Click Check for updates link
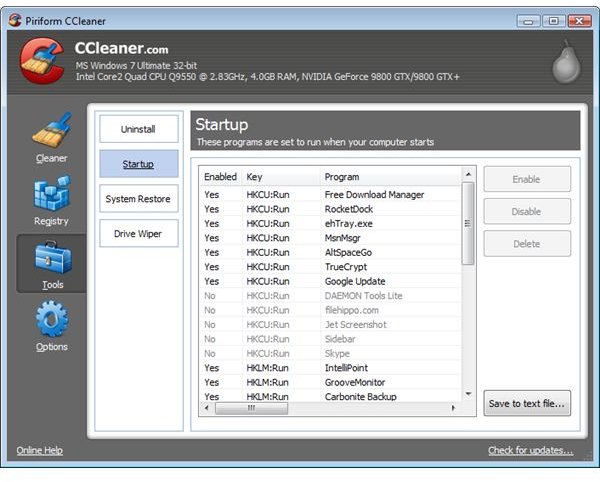The image size is (600, 482). point(530,450)
